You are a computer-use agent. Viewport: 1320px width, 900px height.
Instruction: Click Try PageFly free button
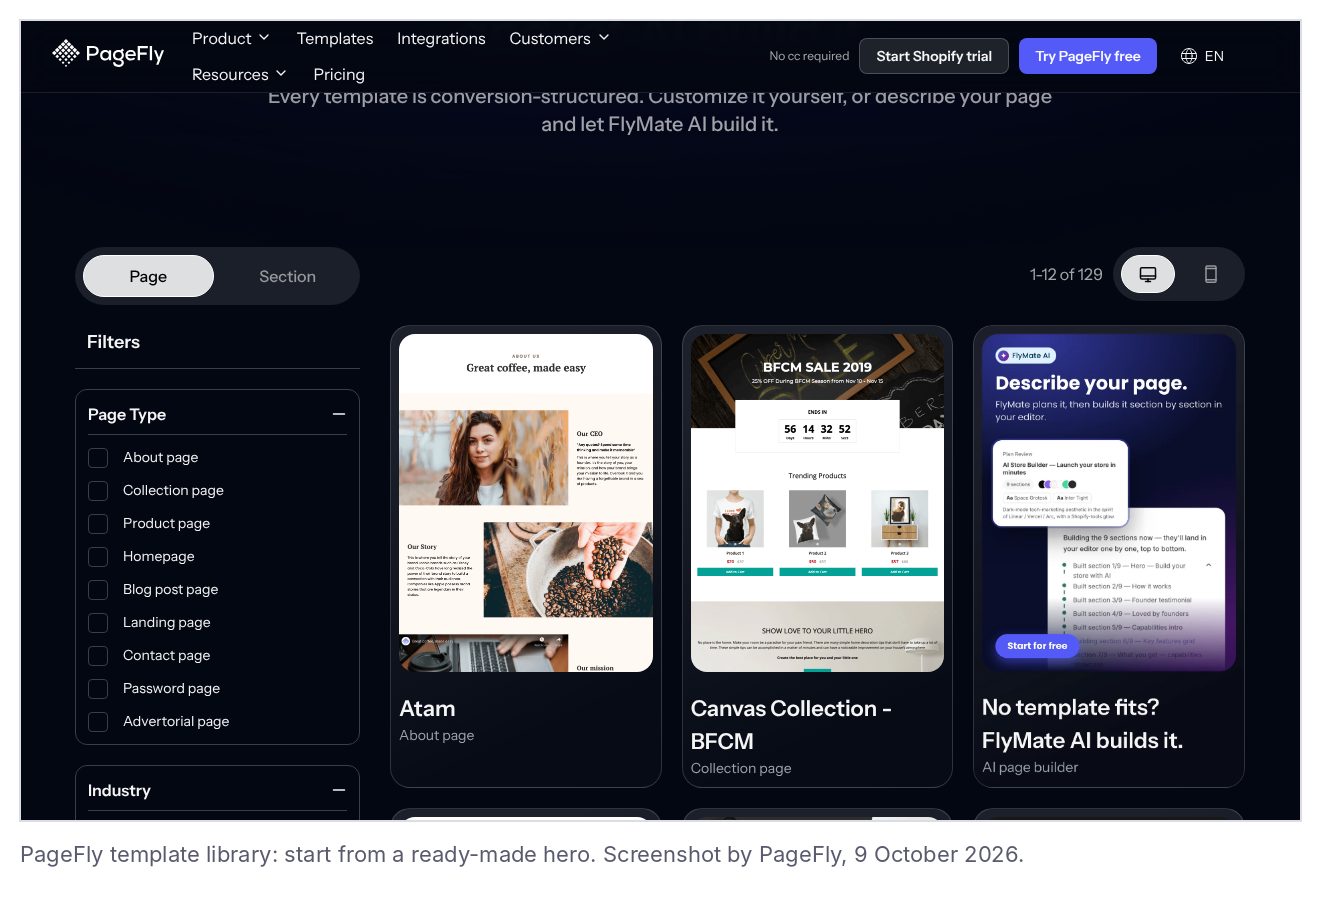tap(1088, 56)
